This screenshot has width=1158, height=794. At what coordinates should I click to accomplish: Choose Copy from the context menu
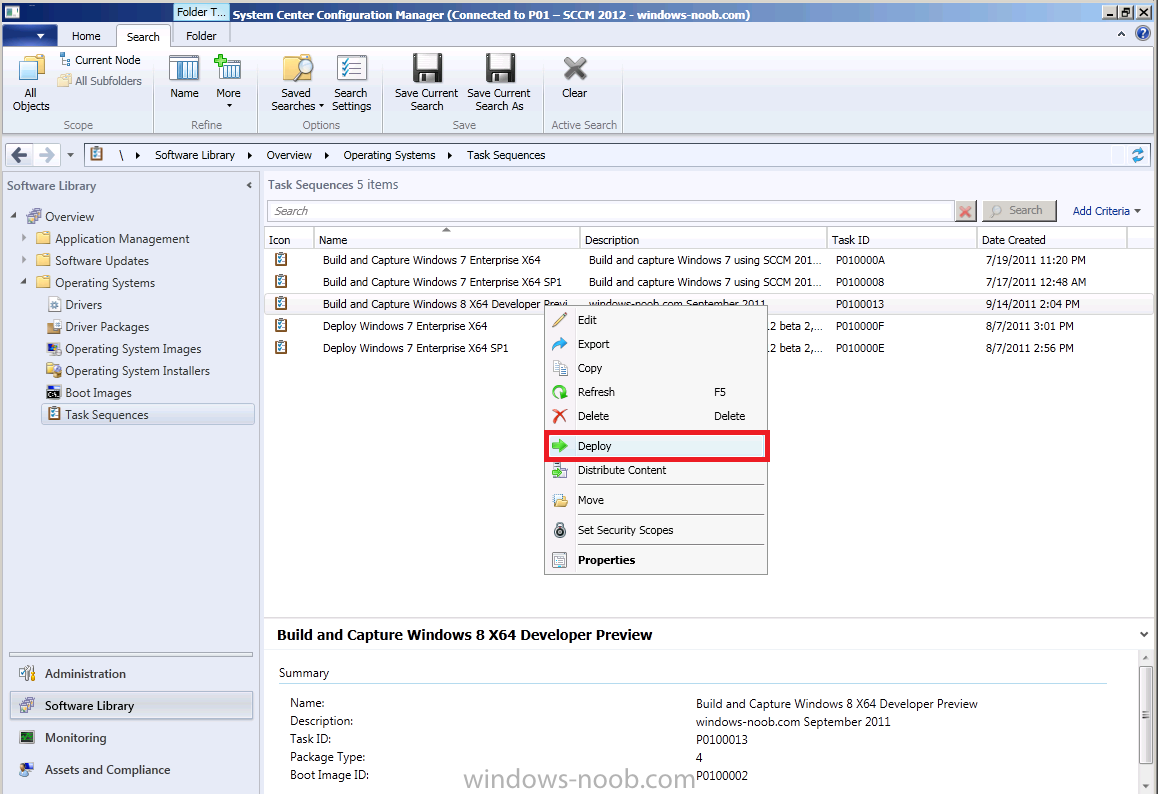[656, 368]
